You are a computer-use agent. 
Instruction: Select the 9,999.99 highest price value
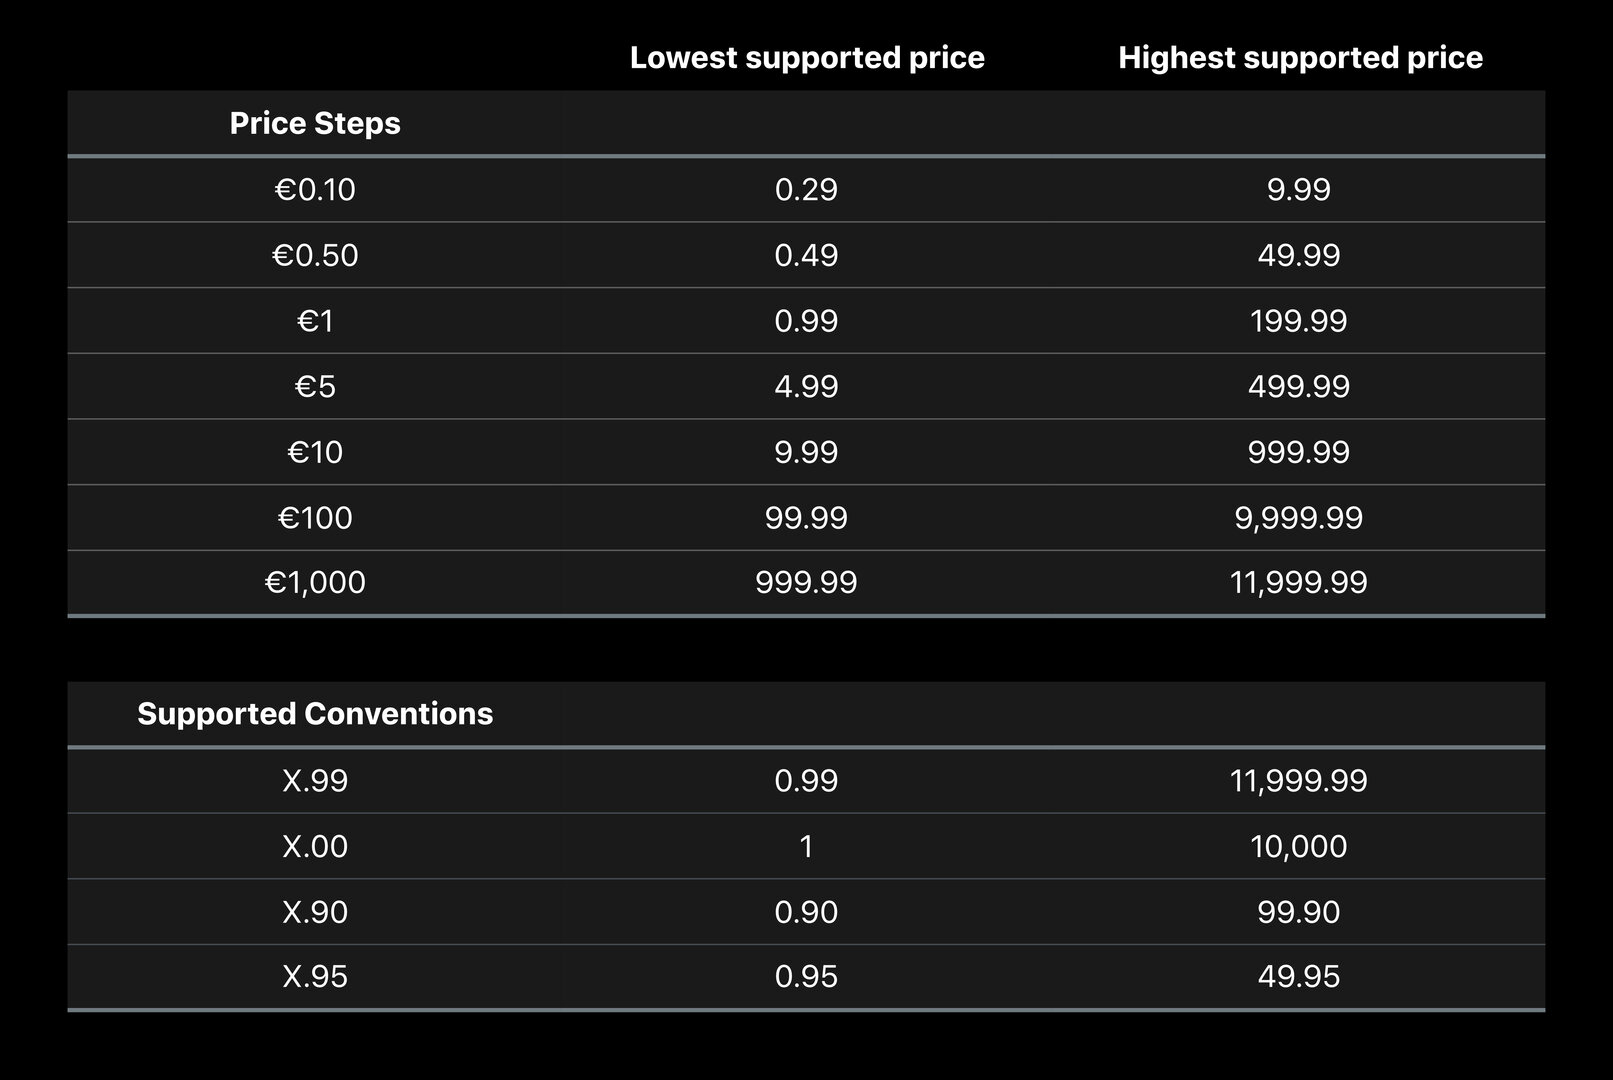1299,518
